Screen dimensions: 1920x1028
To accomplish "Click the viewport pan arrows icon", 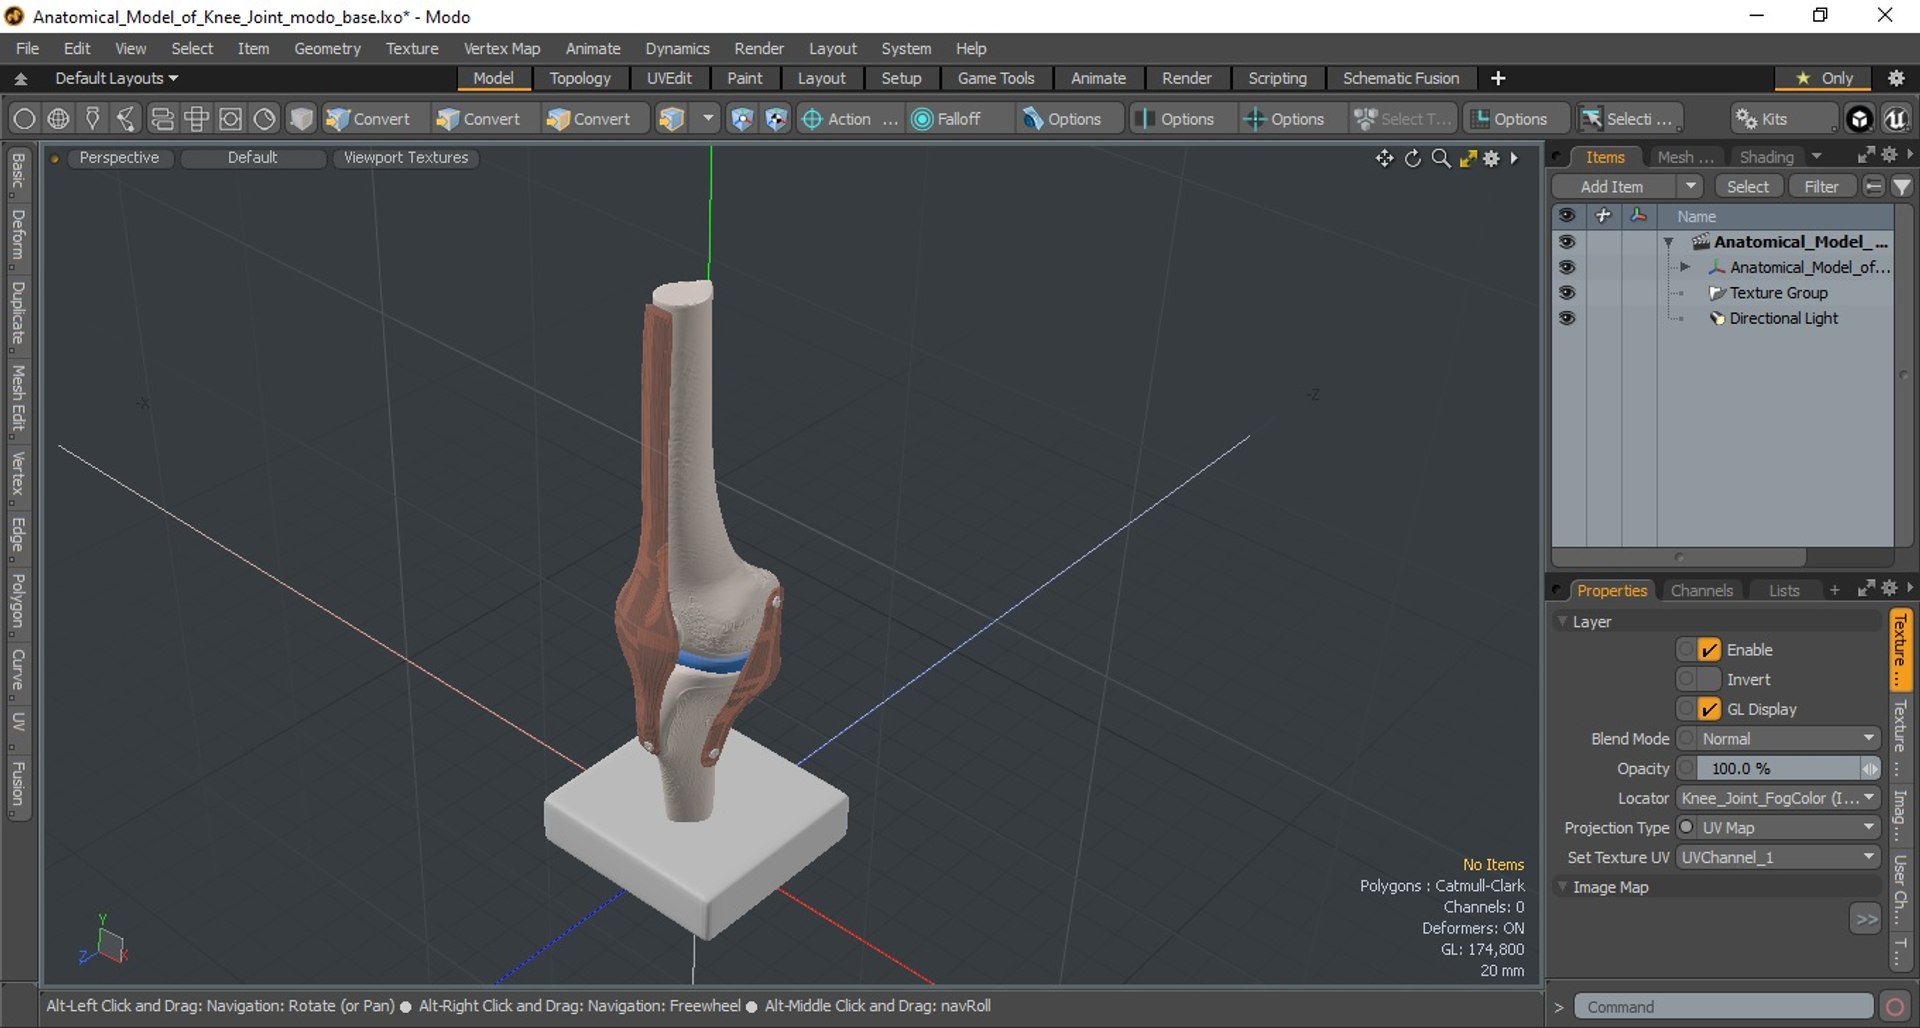I will click(1384, 158).
